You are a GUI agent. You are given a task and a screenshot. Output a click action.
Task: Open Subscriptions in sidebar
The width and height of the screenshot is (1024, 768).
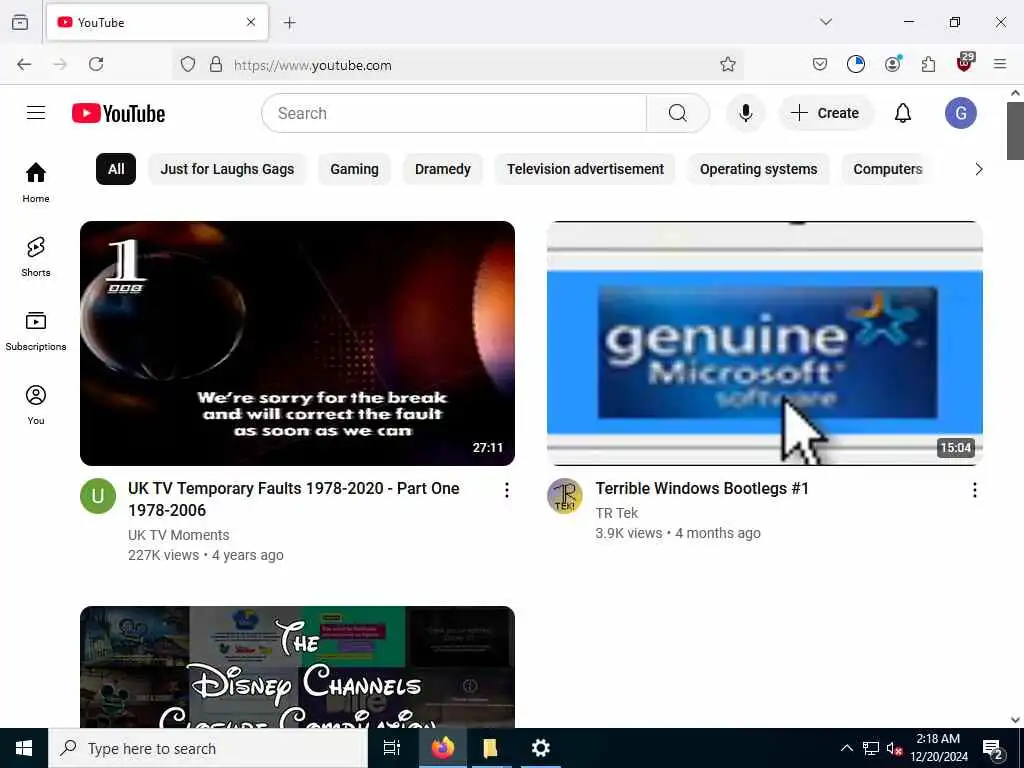36,330
